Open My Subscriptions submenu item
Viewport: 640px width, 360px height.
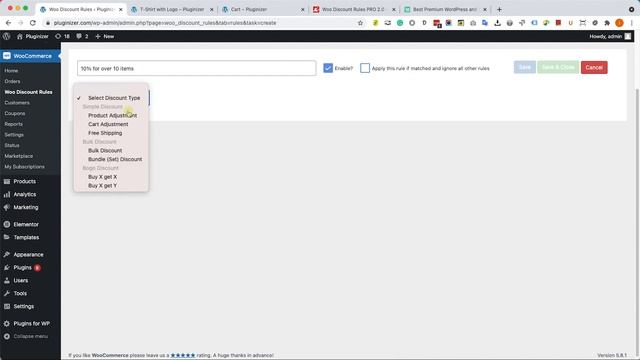[x=24, y=167]
